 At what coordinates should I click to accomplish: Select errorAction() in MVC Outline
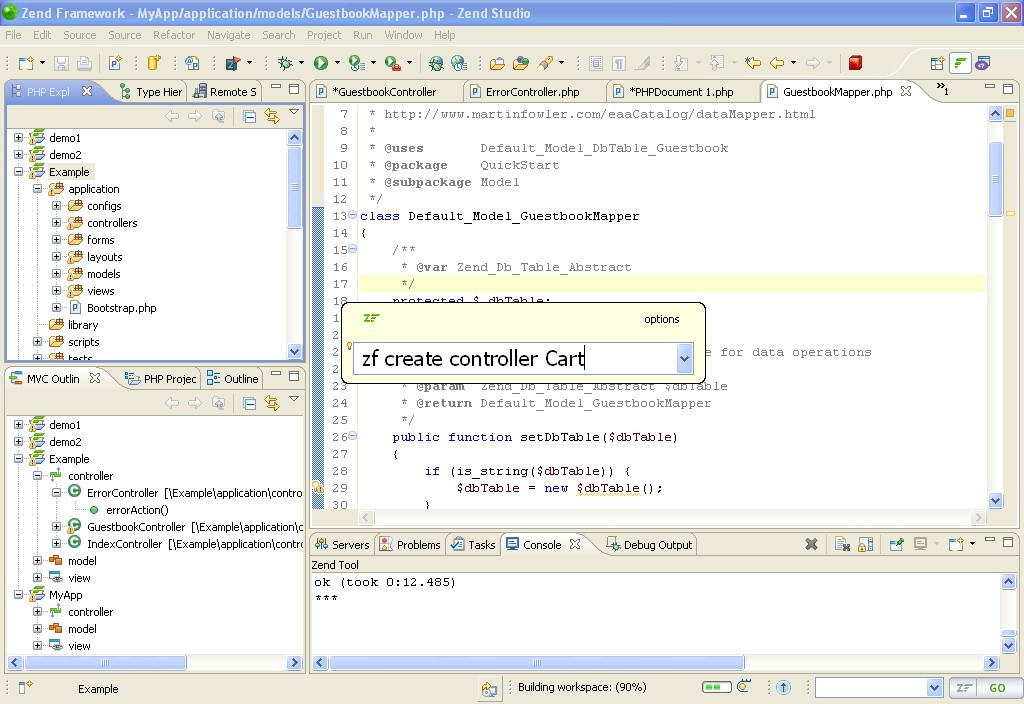click(137, 510)
